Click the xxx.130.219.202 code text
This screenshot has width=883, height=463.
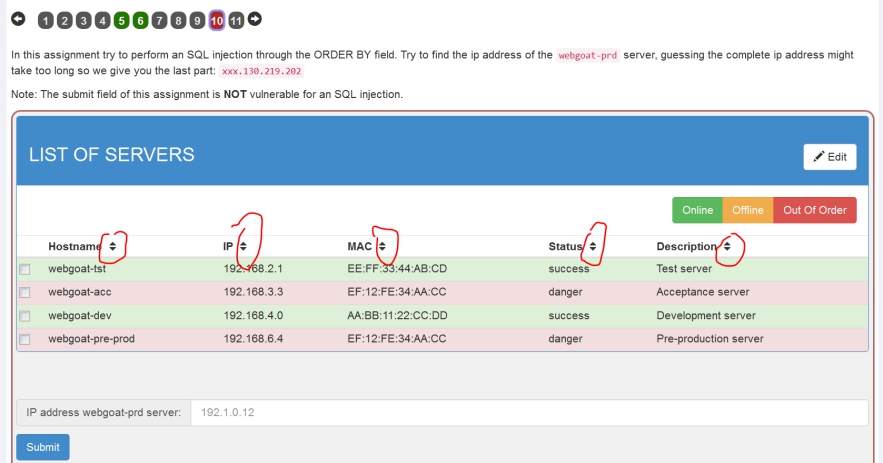tap(262, 71)
